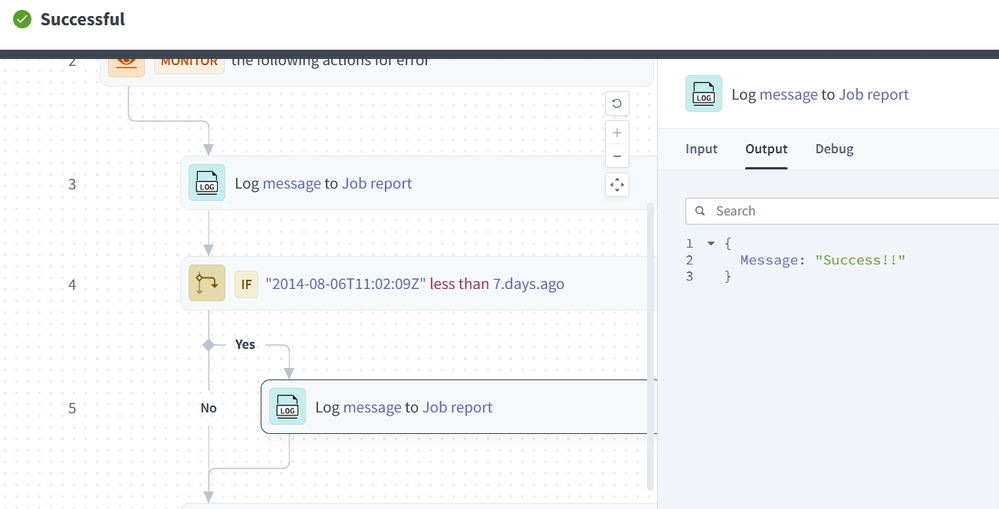Click the search magnifier icon
The width and height of the screenshot is (999, 509).
click(x=700, y=211)
